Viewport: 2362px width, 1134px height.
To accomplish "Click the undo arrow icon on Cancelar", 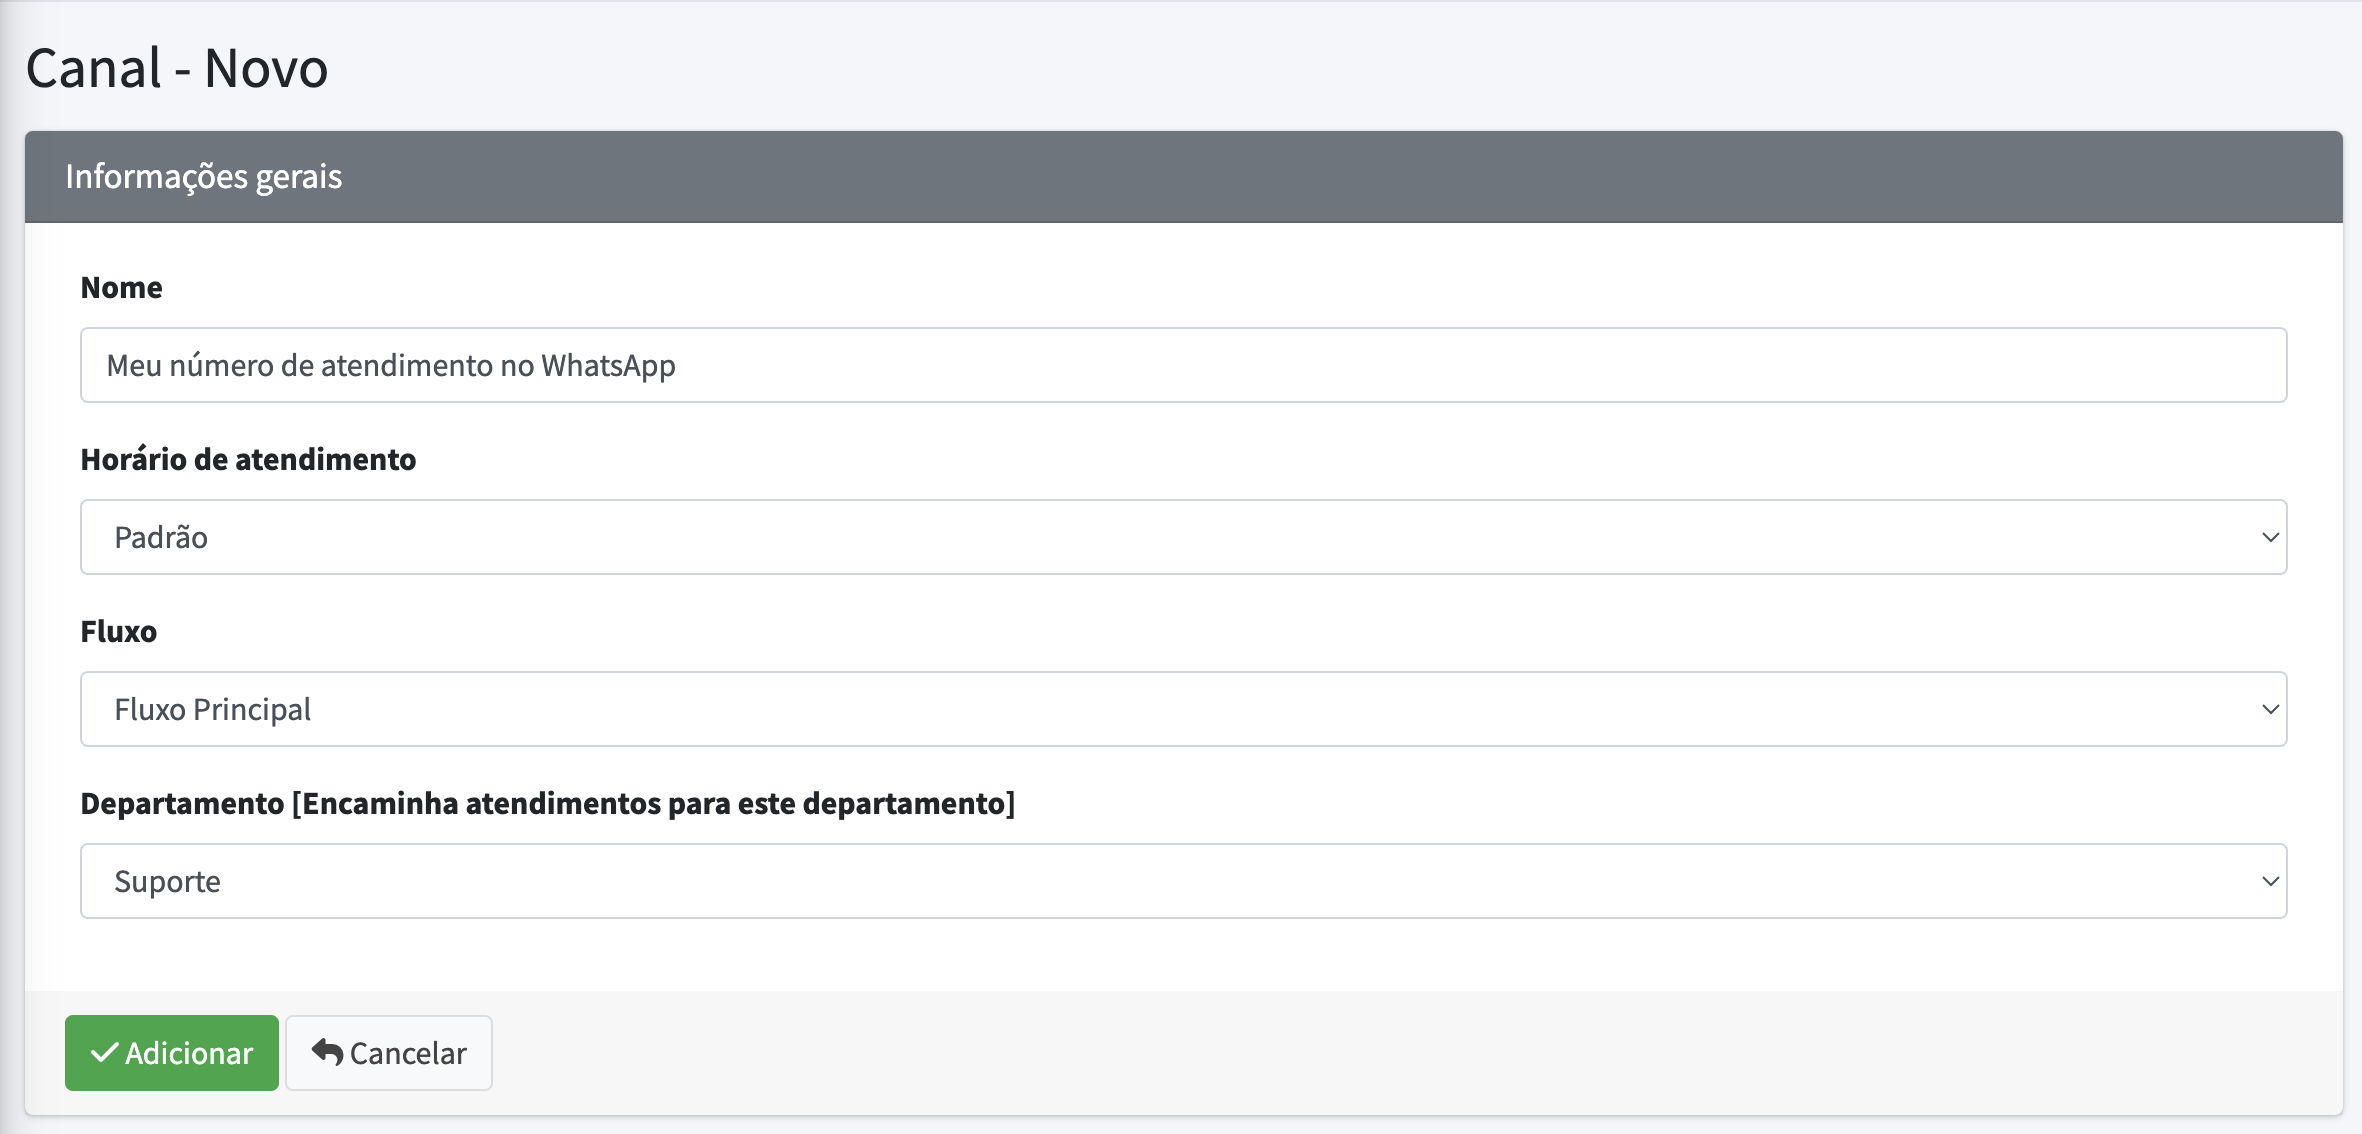I will (327, 1052).
